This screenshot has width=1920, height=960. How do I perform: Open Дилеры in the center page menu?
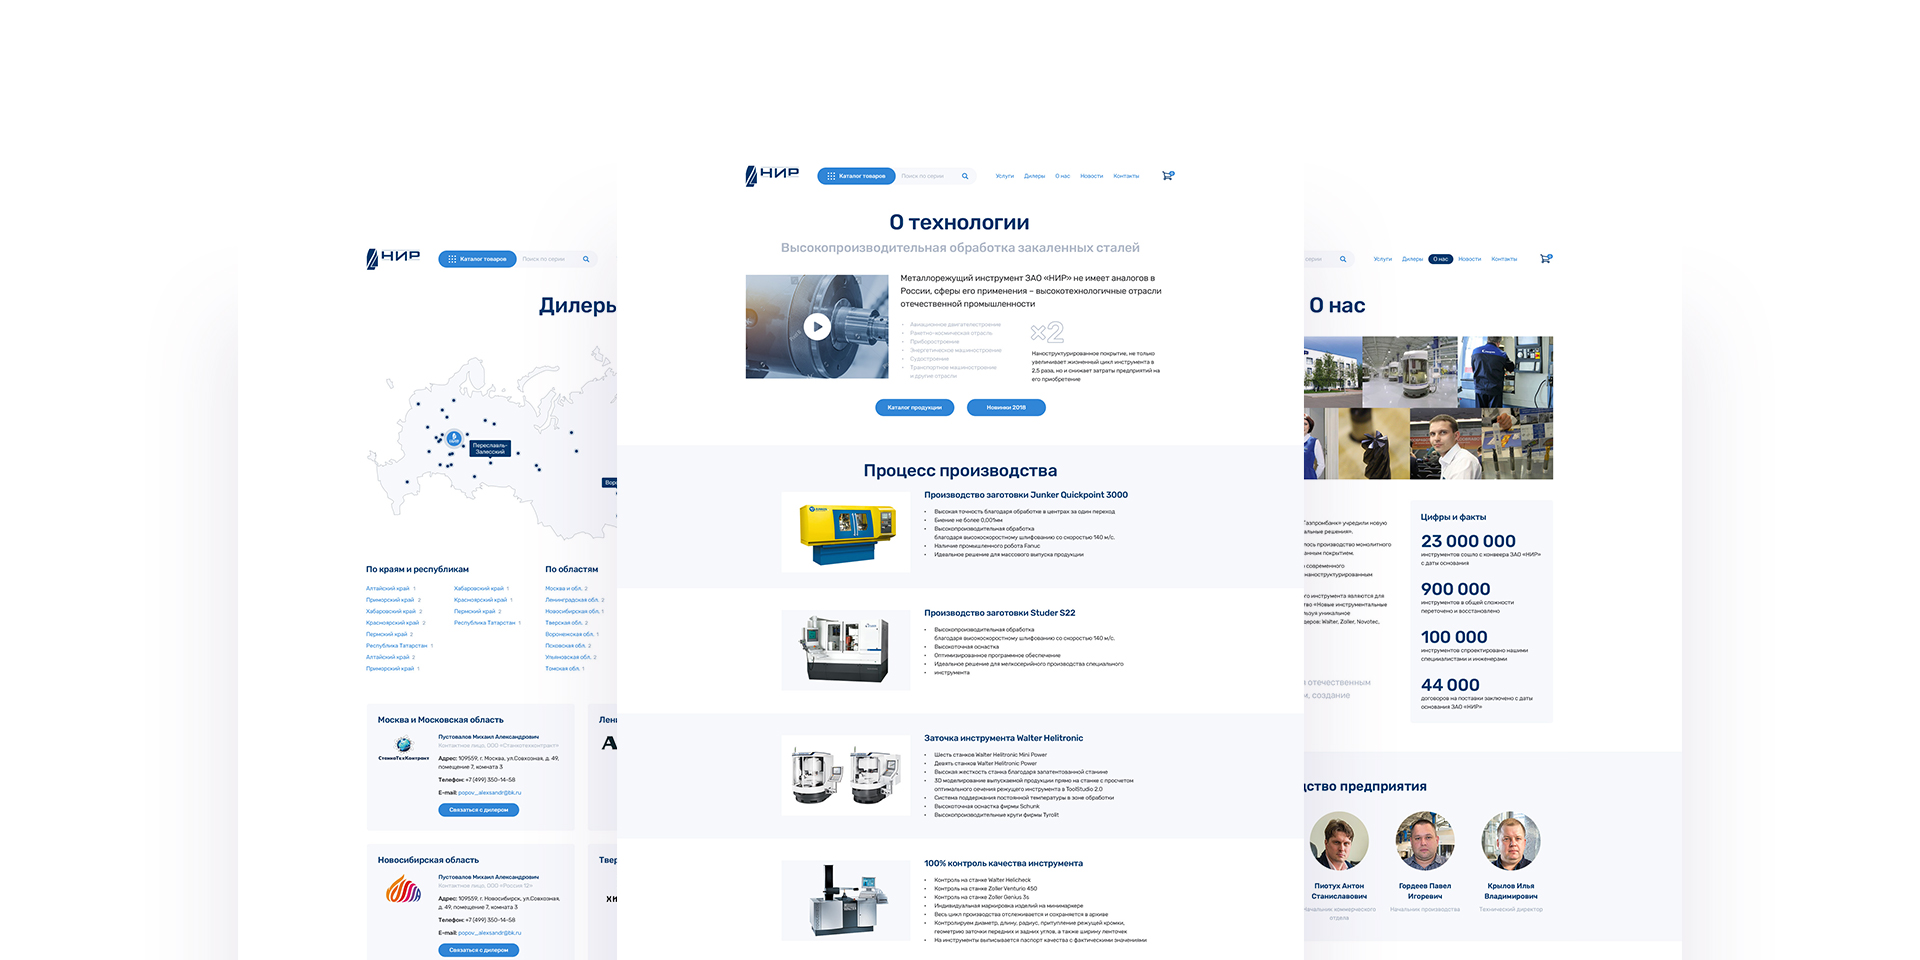coord(1034,176)
